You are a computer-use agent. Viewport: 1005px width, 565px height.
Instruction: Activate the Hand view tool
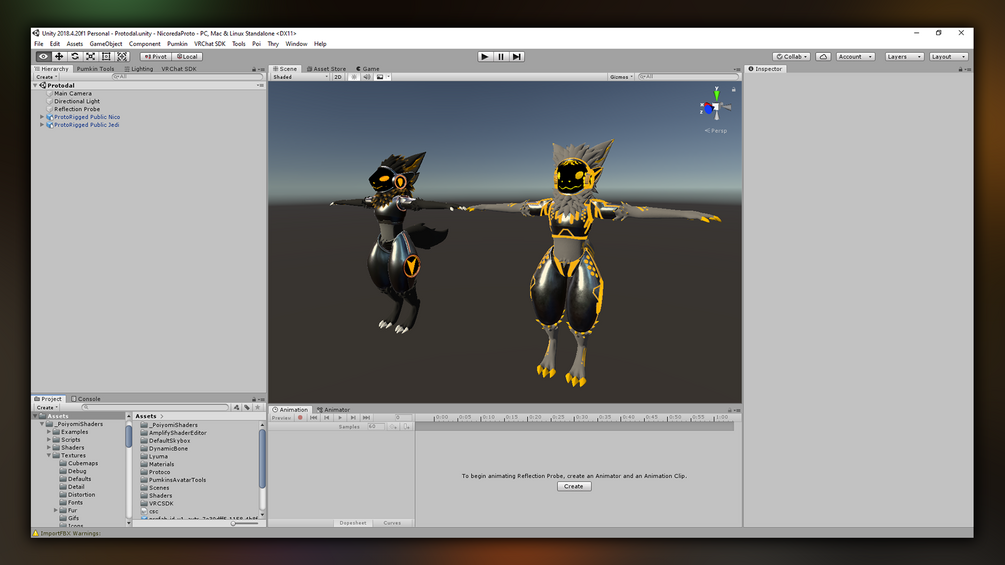[x=43, y=56]
